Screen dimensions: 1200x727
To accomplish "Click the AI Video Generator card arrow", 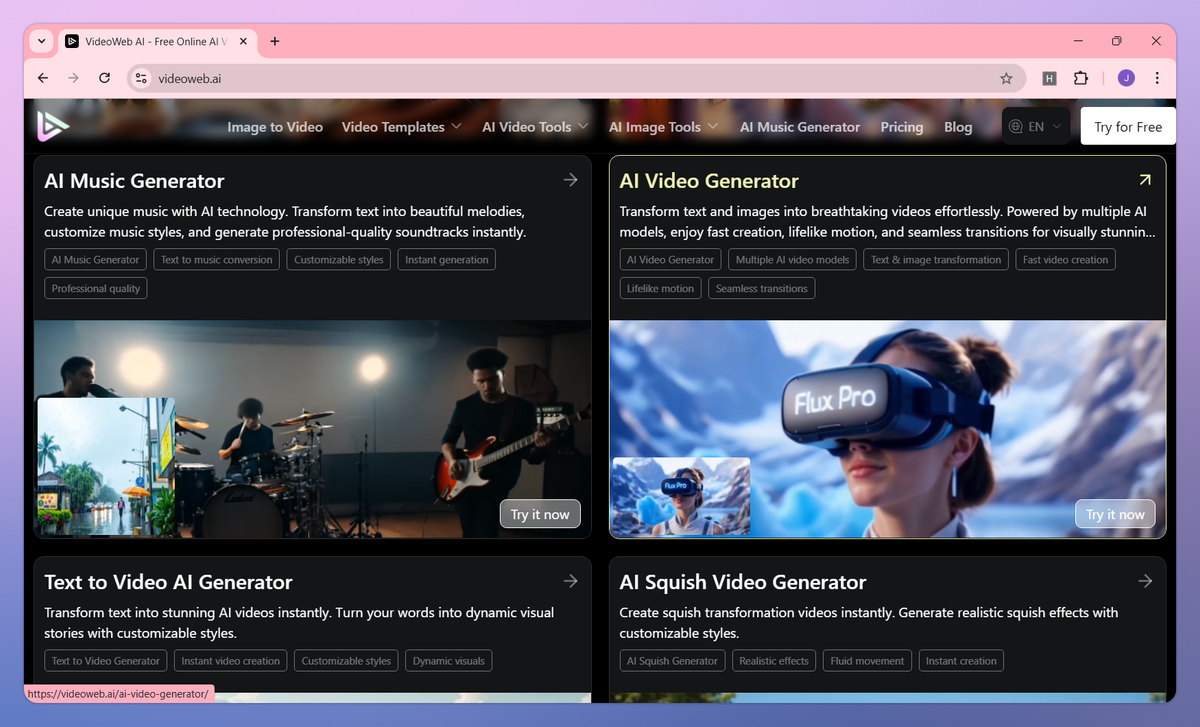I will [x=1145, y=180].
